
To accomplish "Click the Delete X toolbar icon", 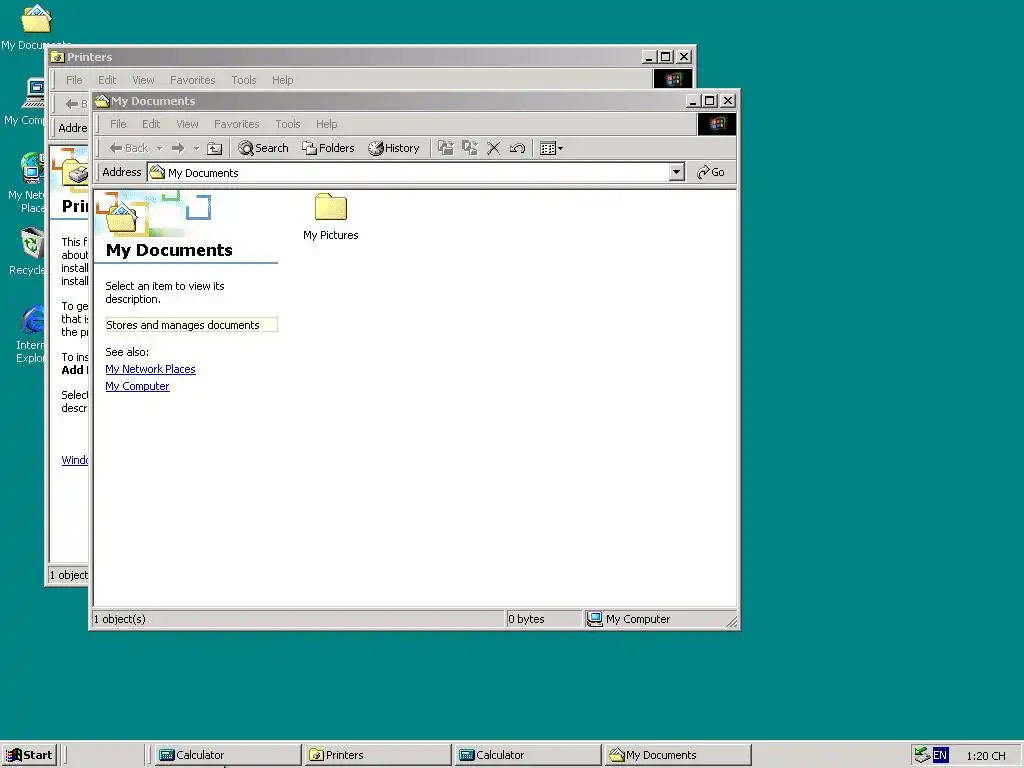I will click(x=494, y=148).
